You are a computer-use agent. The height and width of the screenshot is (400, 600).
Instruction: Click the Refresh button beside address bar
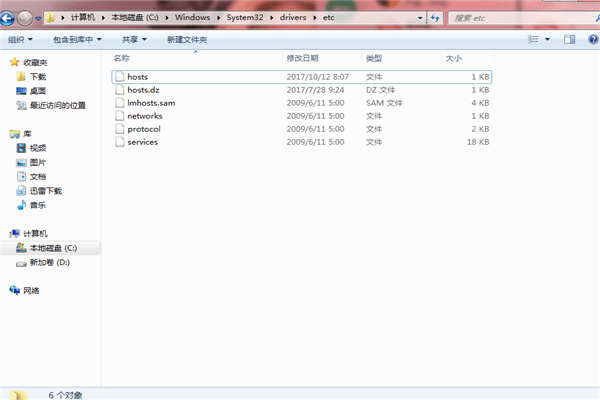pyautogui.click(x=435, y=18)
